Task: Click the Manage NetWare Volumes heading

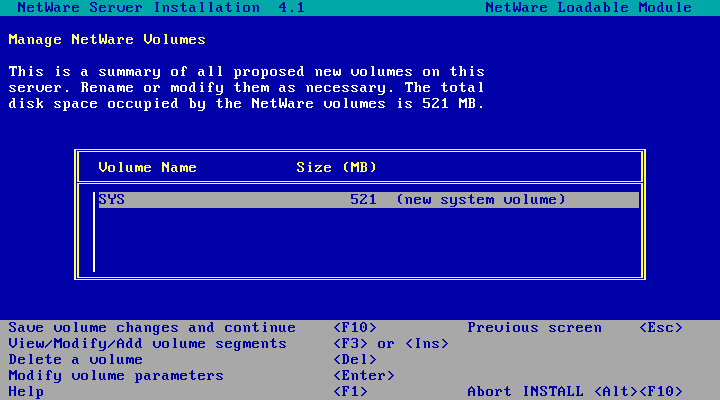Action: click(107, 40)
